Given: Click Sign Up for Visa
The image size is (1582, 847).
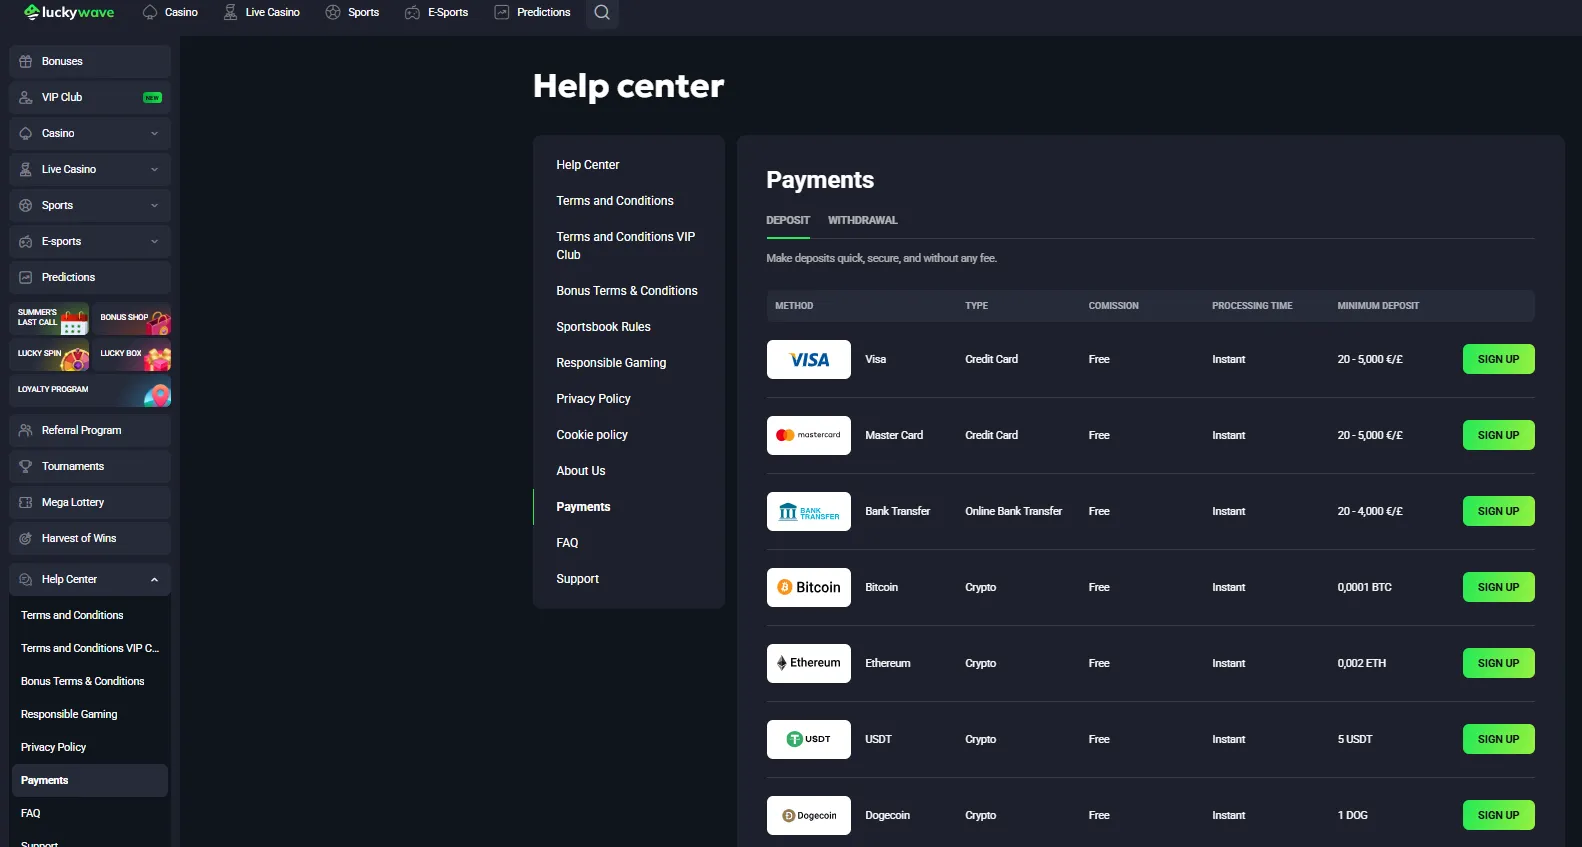Looking at the screenshot, I should [x=1498, y=359].
